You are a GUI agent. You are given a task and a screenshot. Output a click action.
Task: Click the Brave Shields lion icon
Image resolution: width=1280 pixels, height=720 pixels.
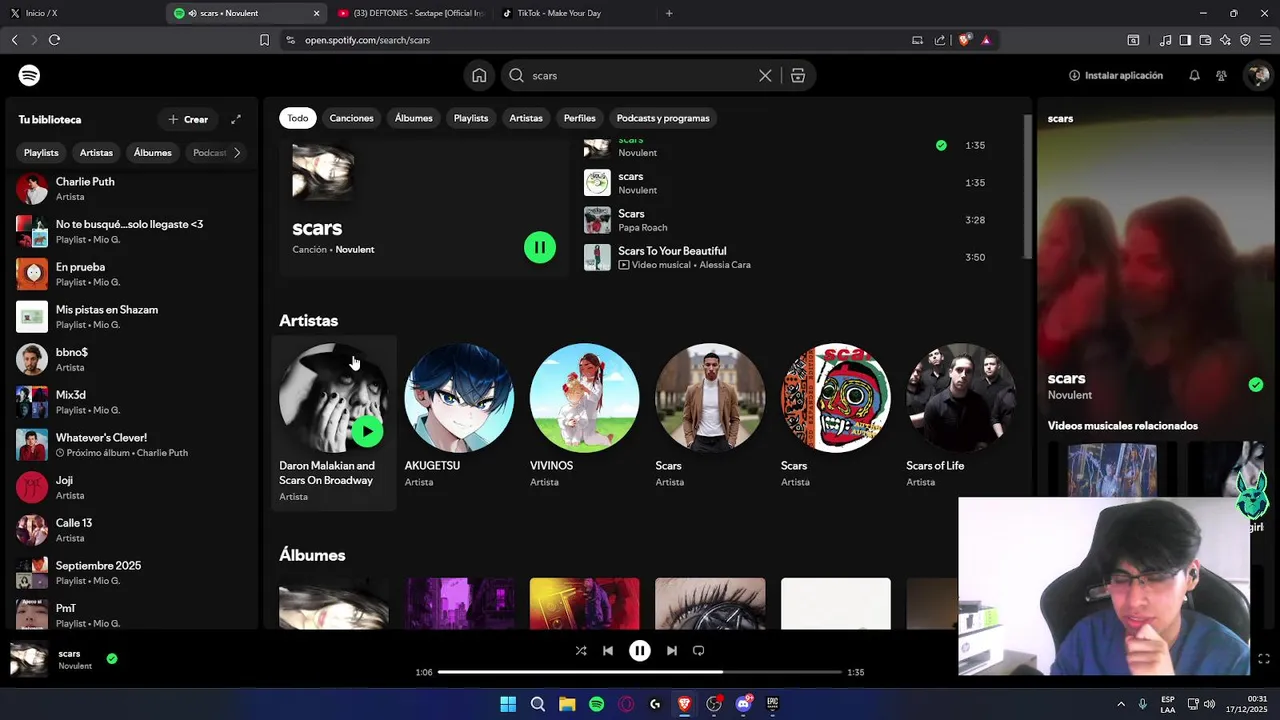coord(964,40)
